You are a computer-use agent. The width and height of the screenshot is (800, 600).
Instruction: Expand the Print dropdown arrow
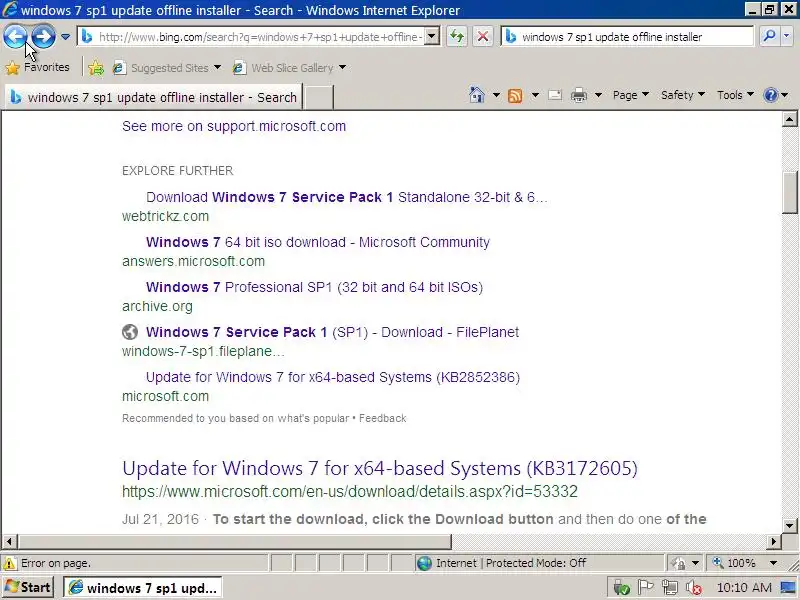point(598,95)
